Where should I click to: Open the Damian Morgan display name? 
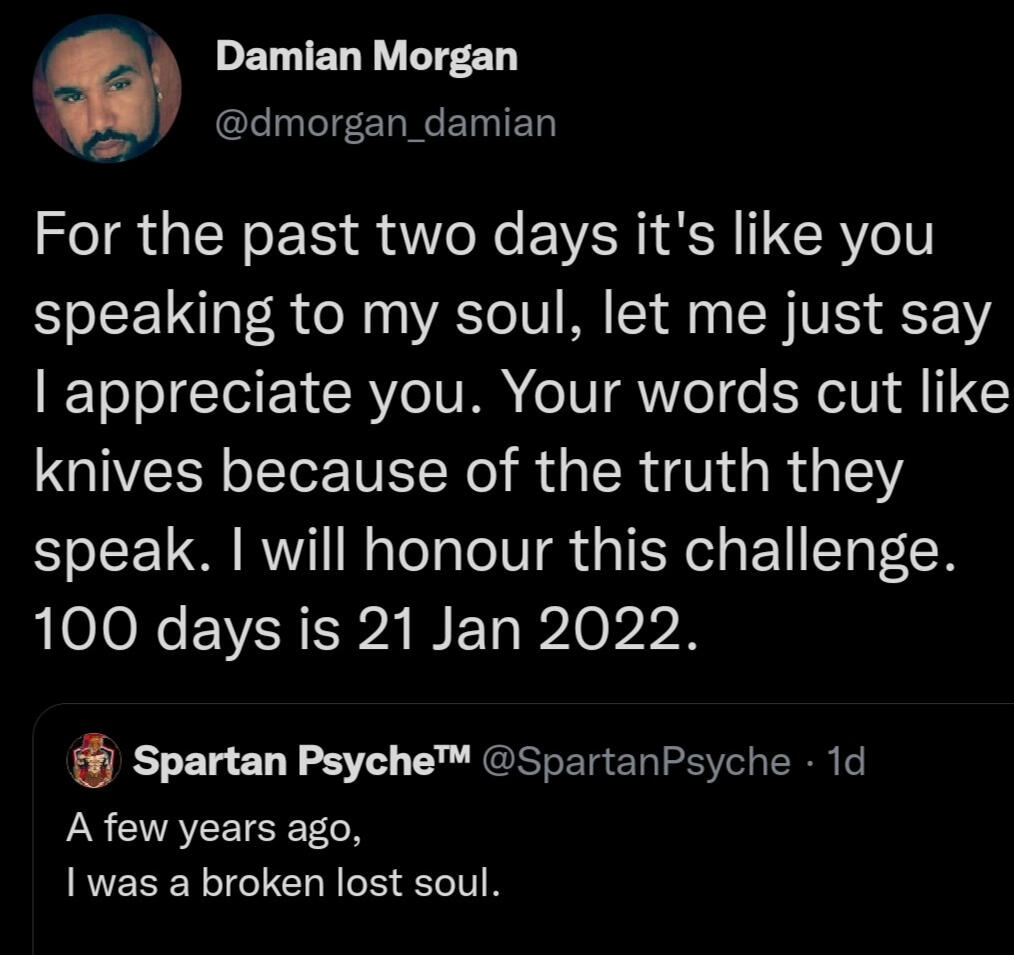click(x=367, y=58)
